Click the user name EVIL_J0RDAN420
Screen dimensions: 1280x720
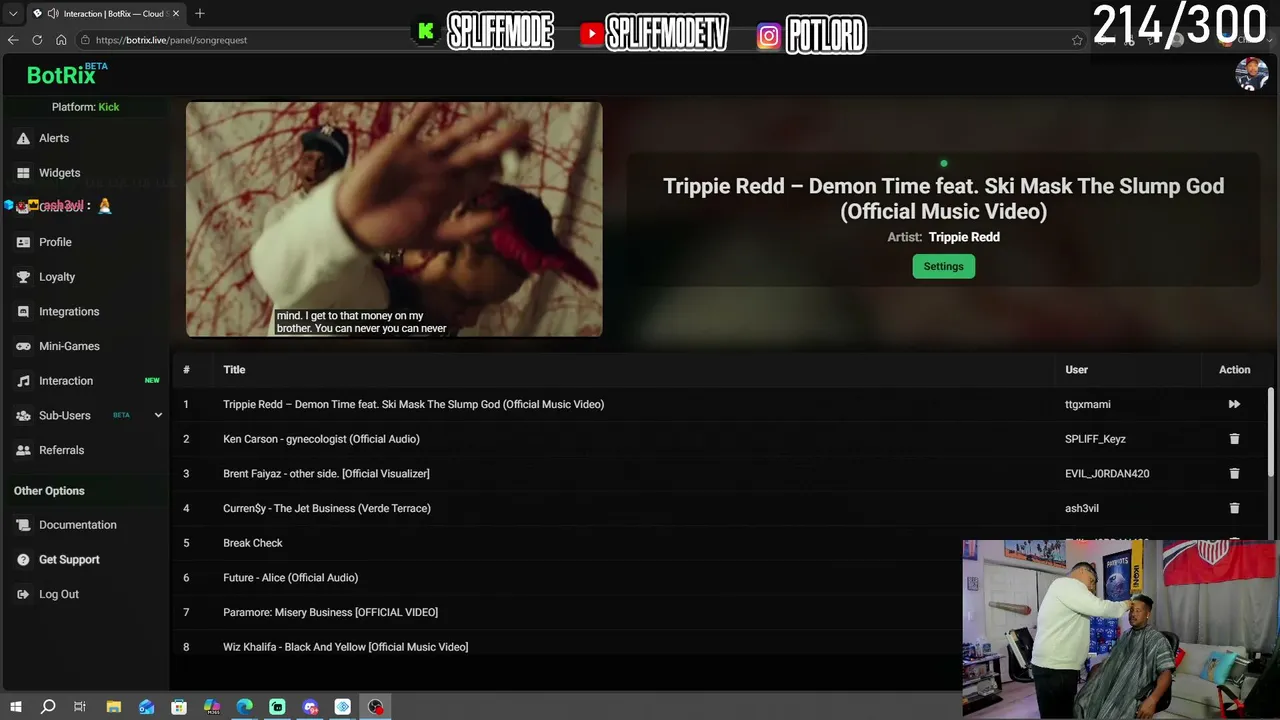(1107, 473)
